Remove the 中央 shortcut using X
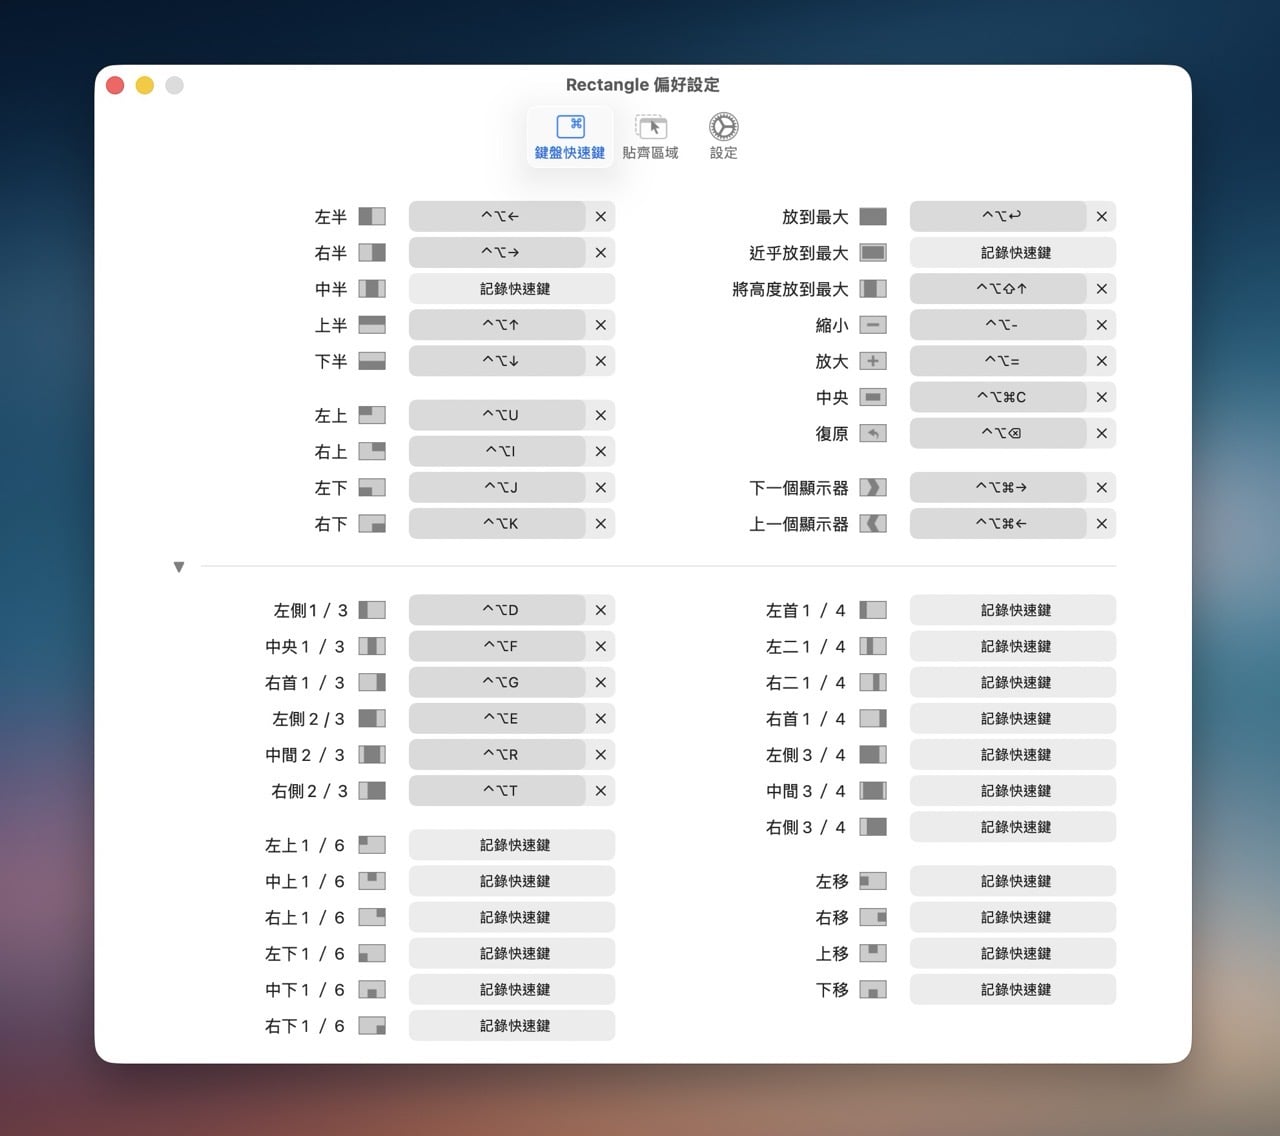This screenshot has height=1136, width=1280. [x=1102, y=397]
